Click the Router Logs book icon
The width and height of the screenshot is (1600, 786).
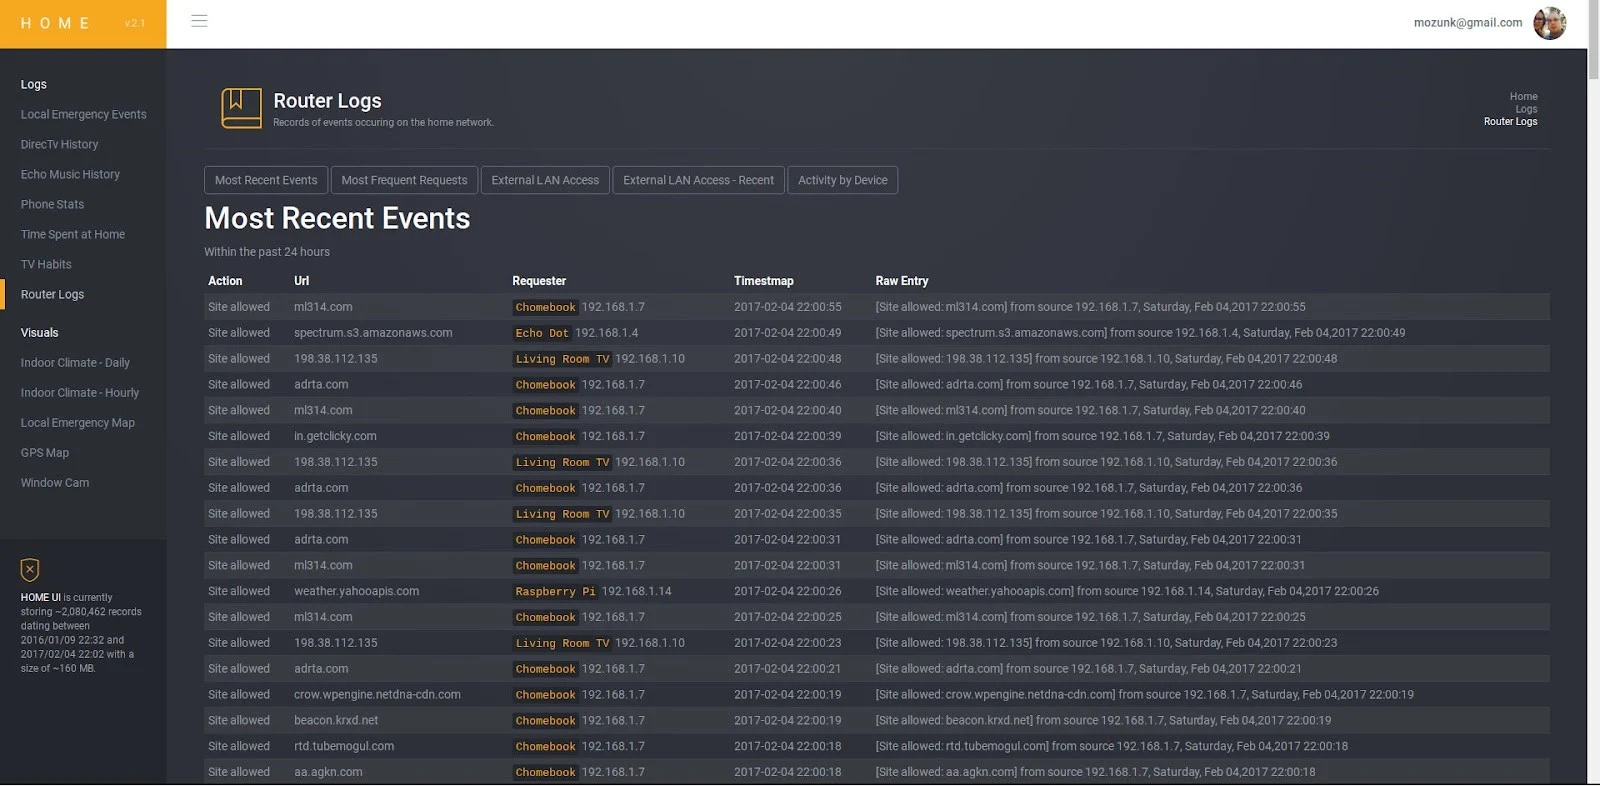[x=241, y=108]
